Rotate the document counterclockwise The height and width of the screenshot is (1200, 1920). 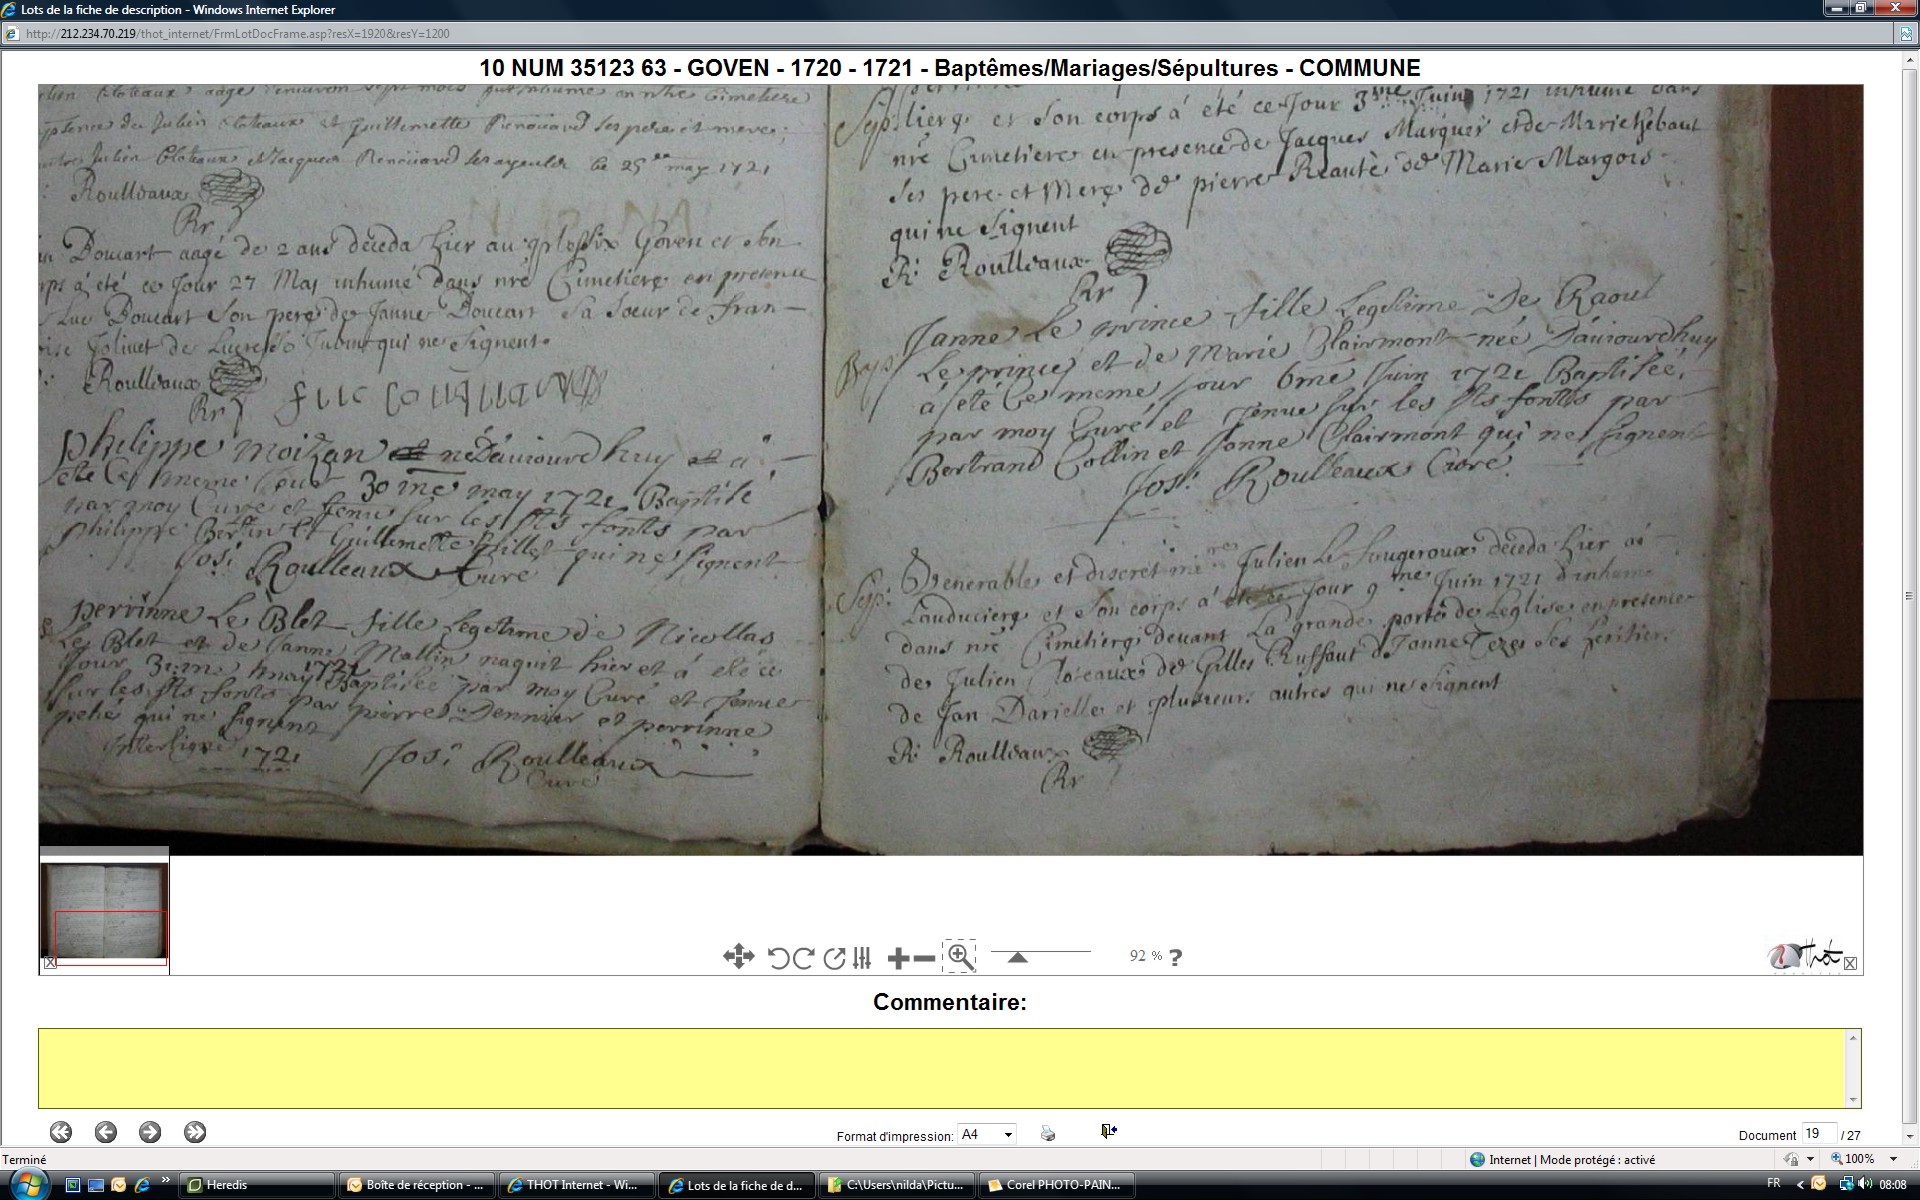778,958
